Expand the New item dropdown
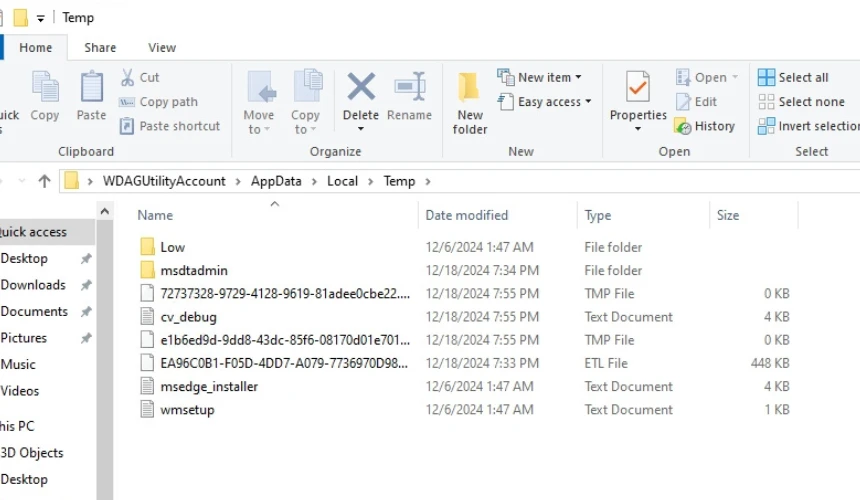This screenshot has width=860, height=500. (x=540, y=77)
